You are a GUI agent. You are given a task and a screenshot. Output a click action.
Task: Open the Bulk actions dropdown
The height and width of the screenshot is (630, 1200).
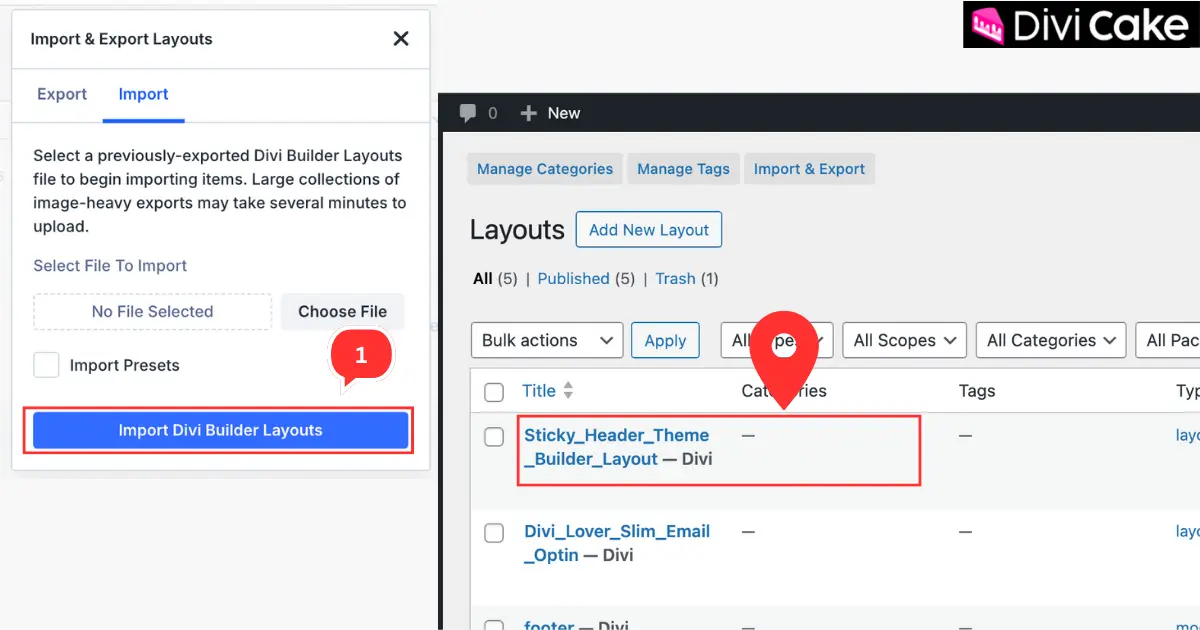point(547,340)
